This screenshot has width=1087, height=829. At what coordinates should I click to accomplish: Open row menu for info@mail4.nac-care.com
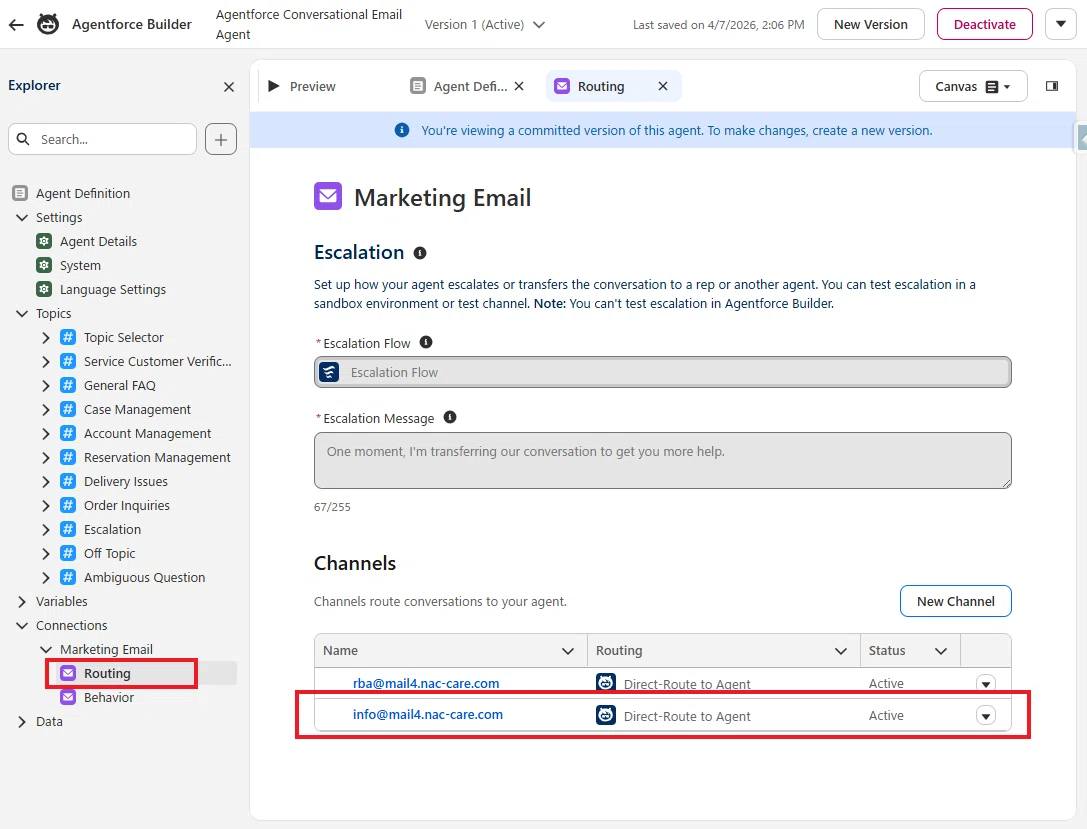pyautogui.click(x=986, y=715)
